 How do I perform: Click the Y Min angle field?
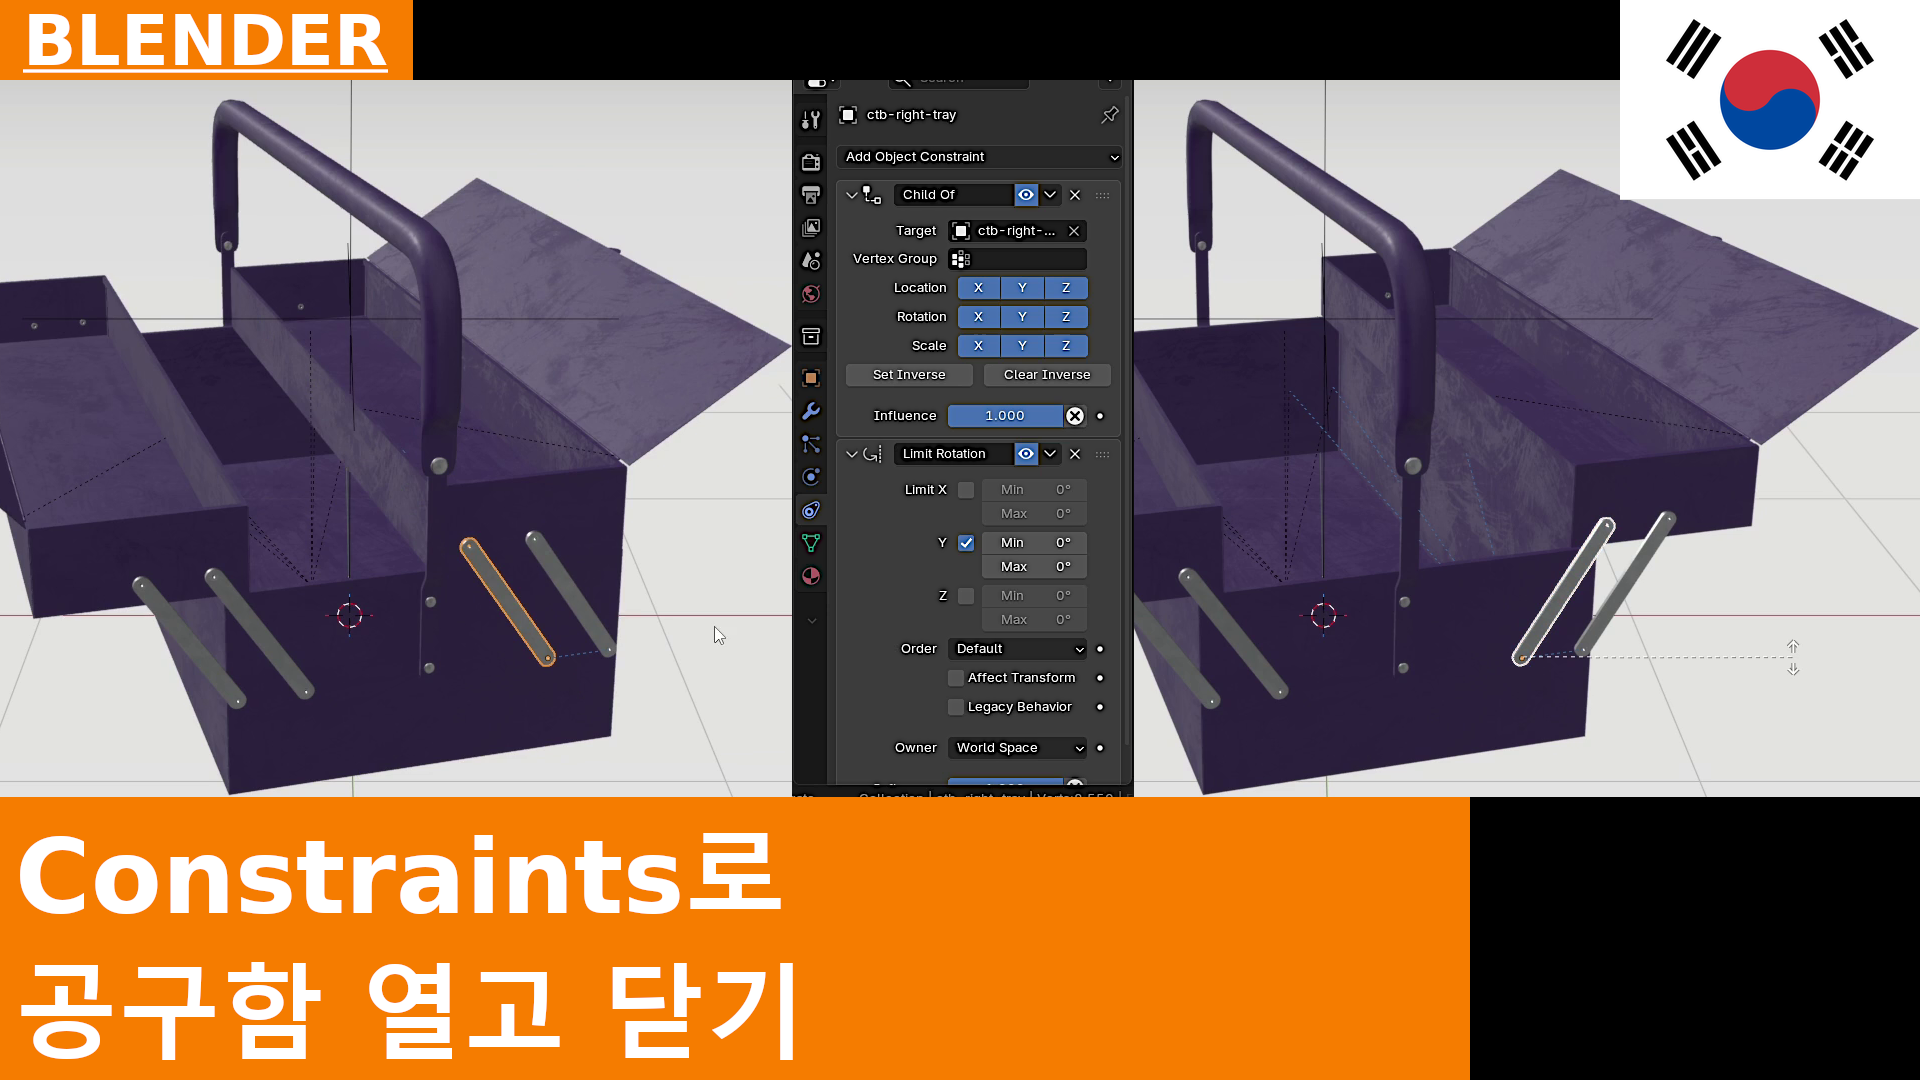[1034, 543]
